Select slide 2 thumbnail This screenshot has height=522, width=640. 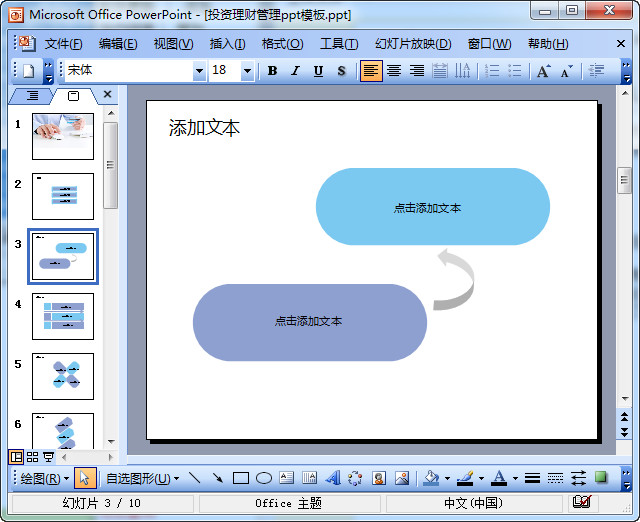63,196
